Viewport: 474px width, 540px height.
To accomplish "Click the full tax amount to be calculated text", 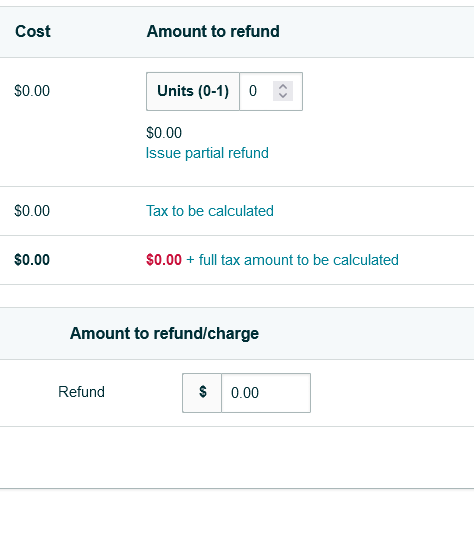I will click(x=299, y=260).
